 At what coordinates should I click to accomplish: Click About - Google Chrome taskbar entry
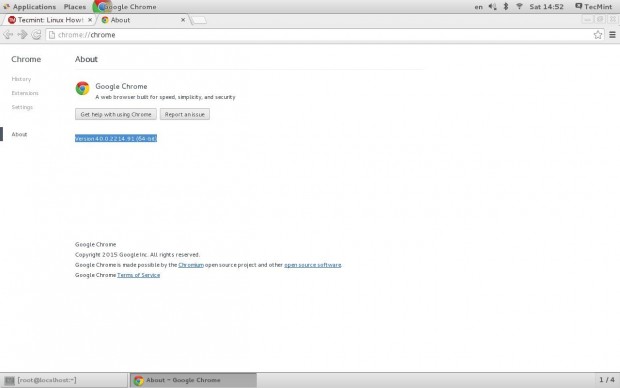click(193, 380)
